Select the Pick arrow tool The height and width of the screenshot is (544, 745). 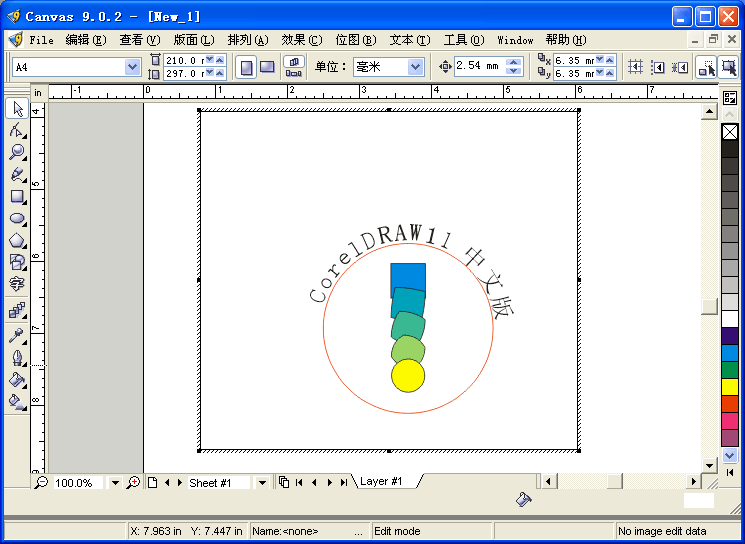17,109
